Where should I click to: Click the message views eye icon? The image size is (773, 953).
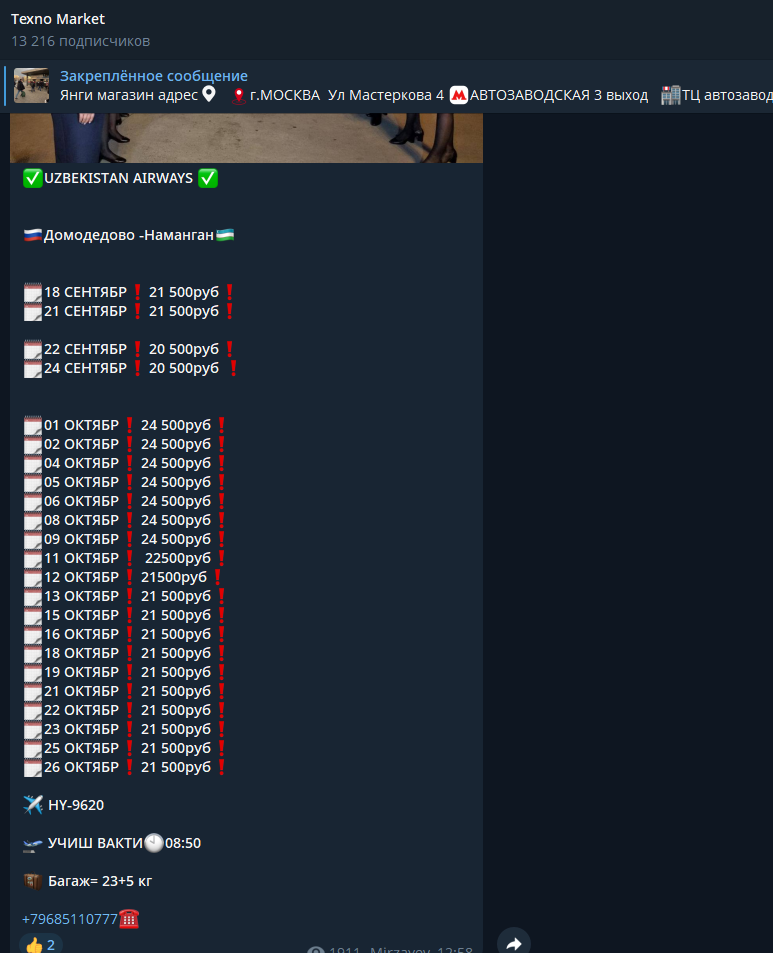pos(315,949)
